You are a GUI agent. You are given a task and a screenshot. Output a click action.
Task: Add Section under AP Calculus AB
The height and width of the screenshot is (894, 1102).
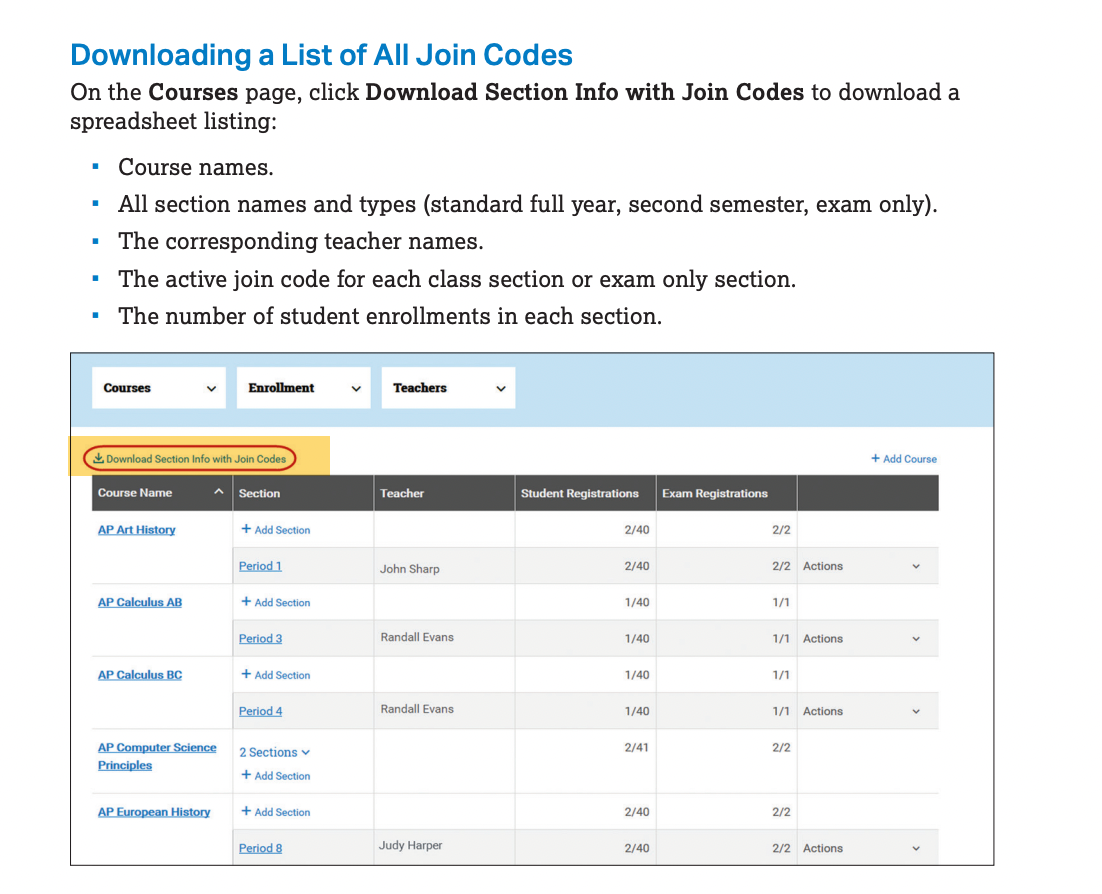click(x=276, y=603)
